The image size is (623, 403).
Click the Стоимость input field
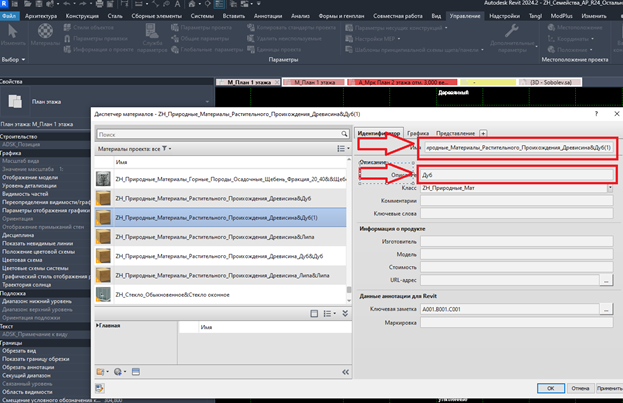pos(517,267)
